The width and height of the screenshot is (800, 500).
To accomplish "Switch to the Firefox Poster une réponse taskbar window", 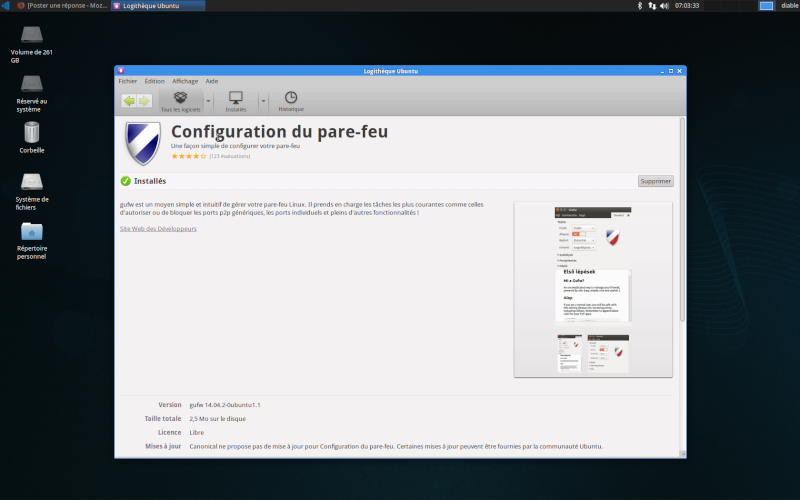I will pos(62,6).
